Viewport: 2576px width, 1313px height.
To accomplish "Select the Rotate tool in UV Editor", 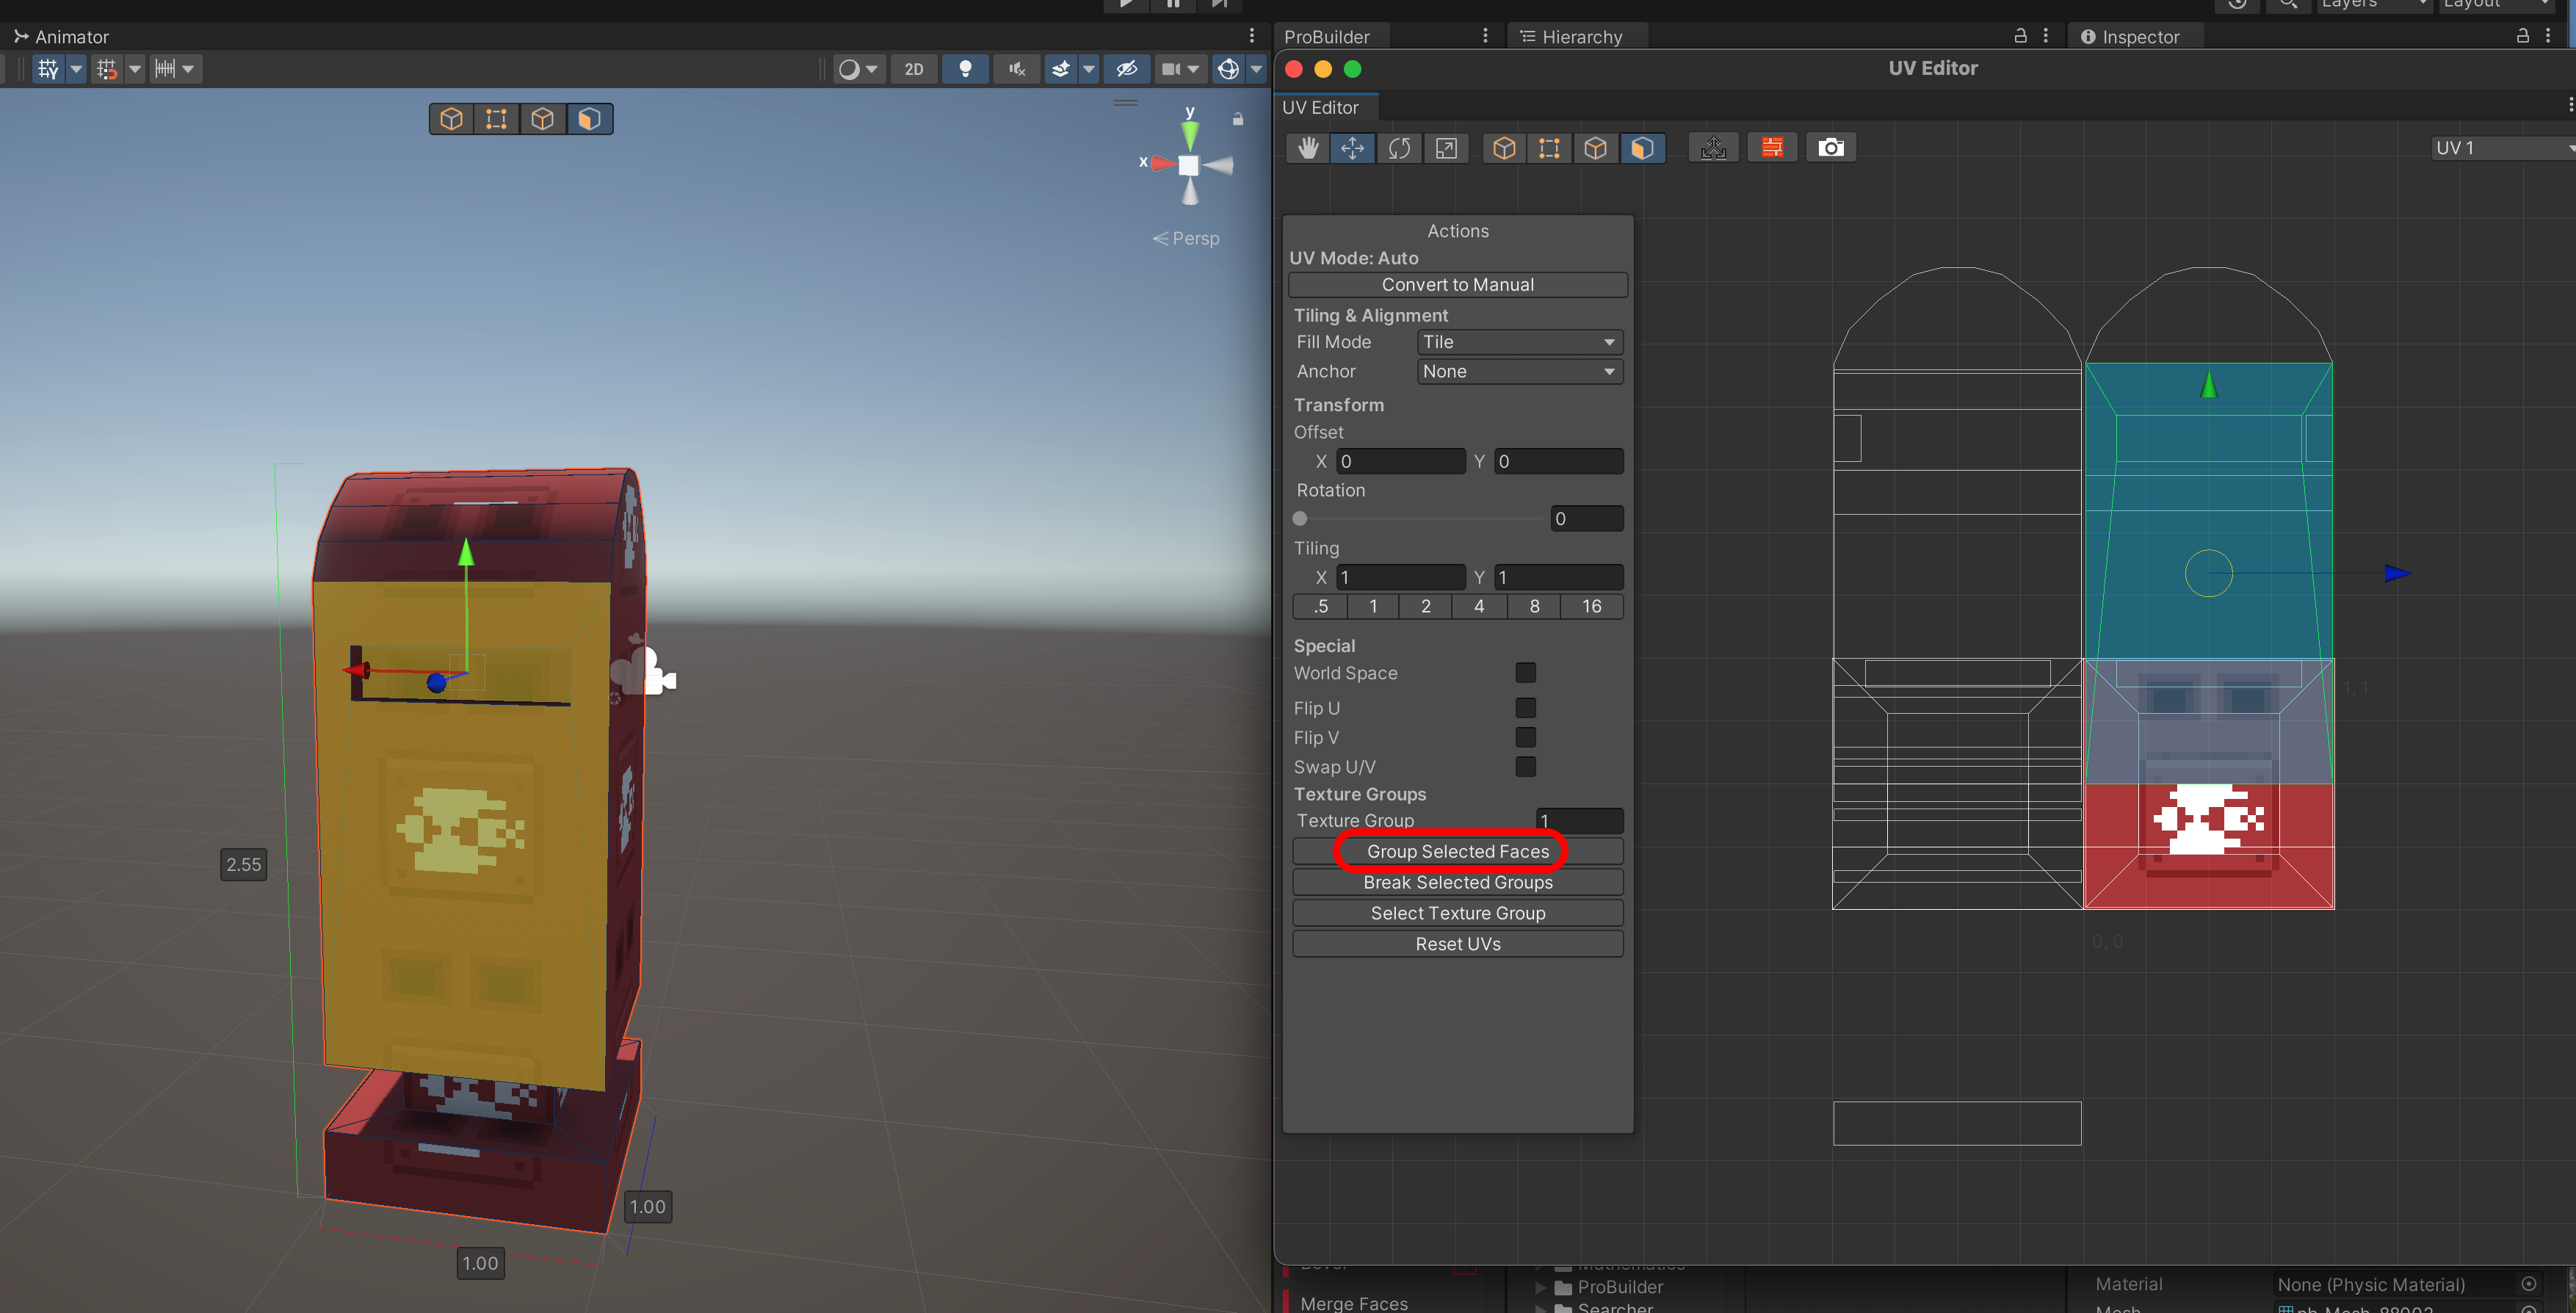I will [x=1399, y=148].
